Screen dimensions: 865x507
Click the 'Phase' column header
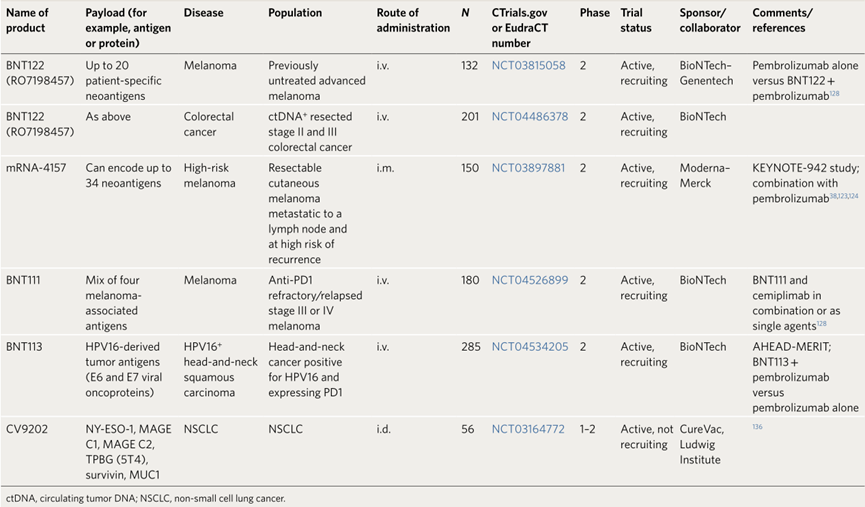595,13
